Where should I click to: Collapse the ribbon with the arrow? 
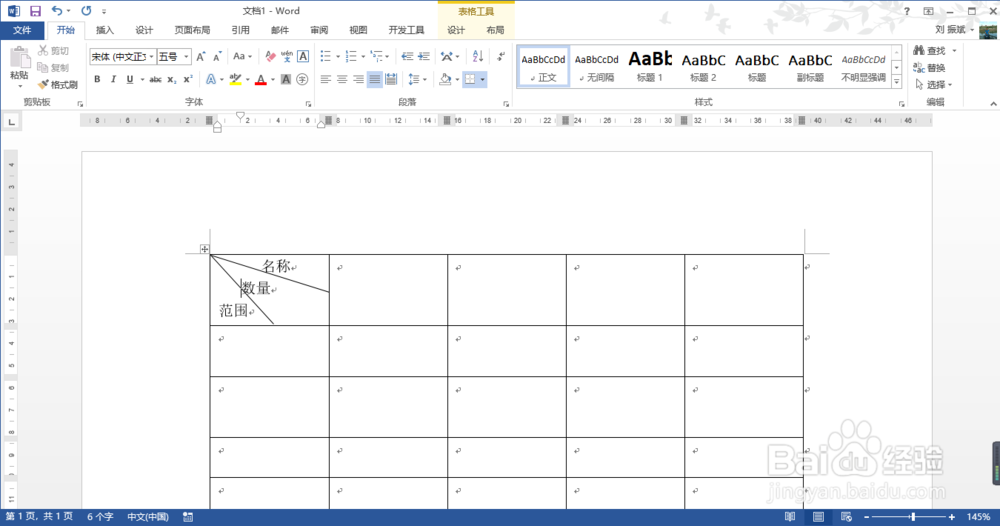pos(993,103)
